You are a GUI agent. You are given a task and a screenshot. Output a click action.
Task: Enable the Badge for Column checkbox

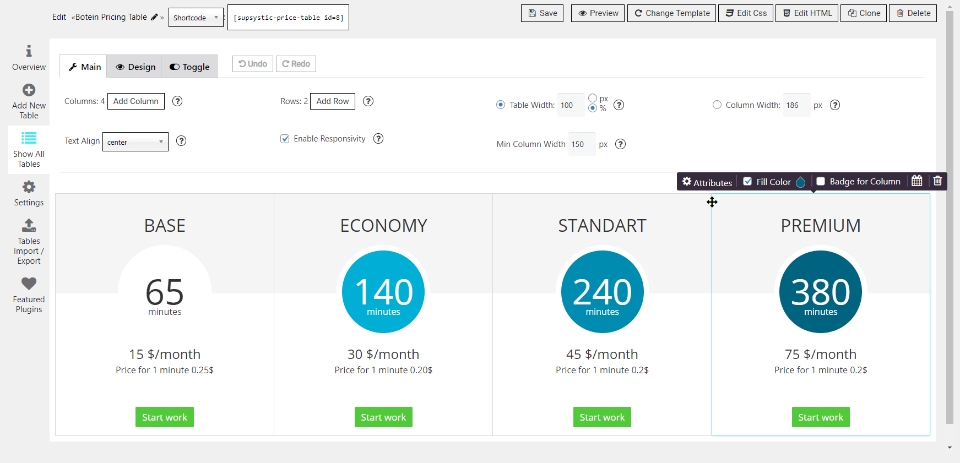(821, 182)
